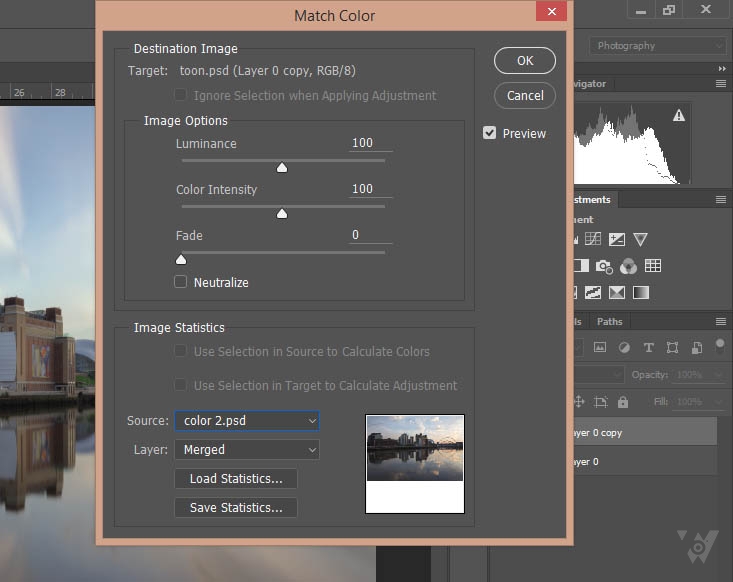733x582 pixels.
Task: Click the OK button
Action: click(x=525, y=60)
